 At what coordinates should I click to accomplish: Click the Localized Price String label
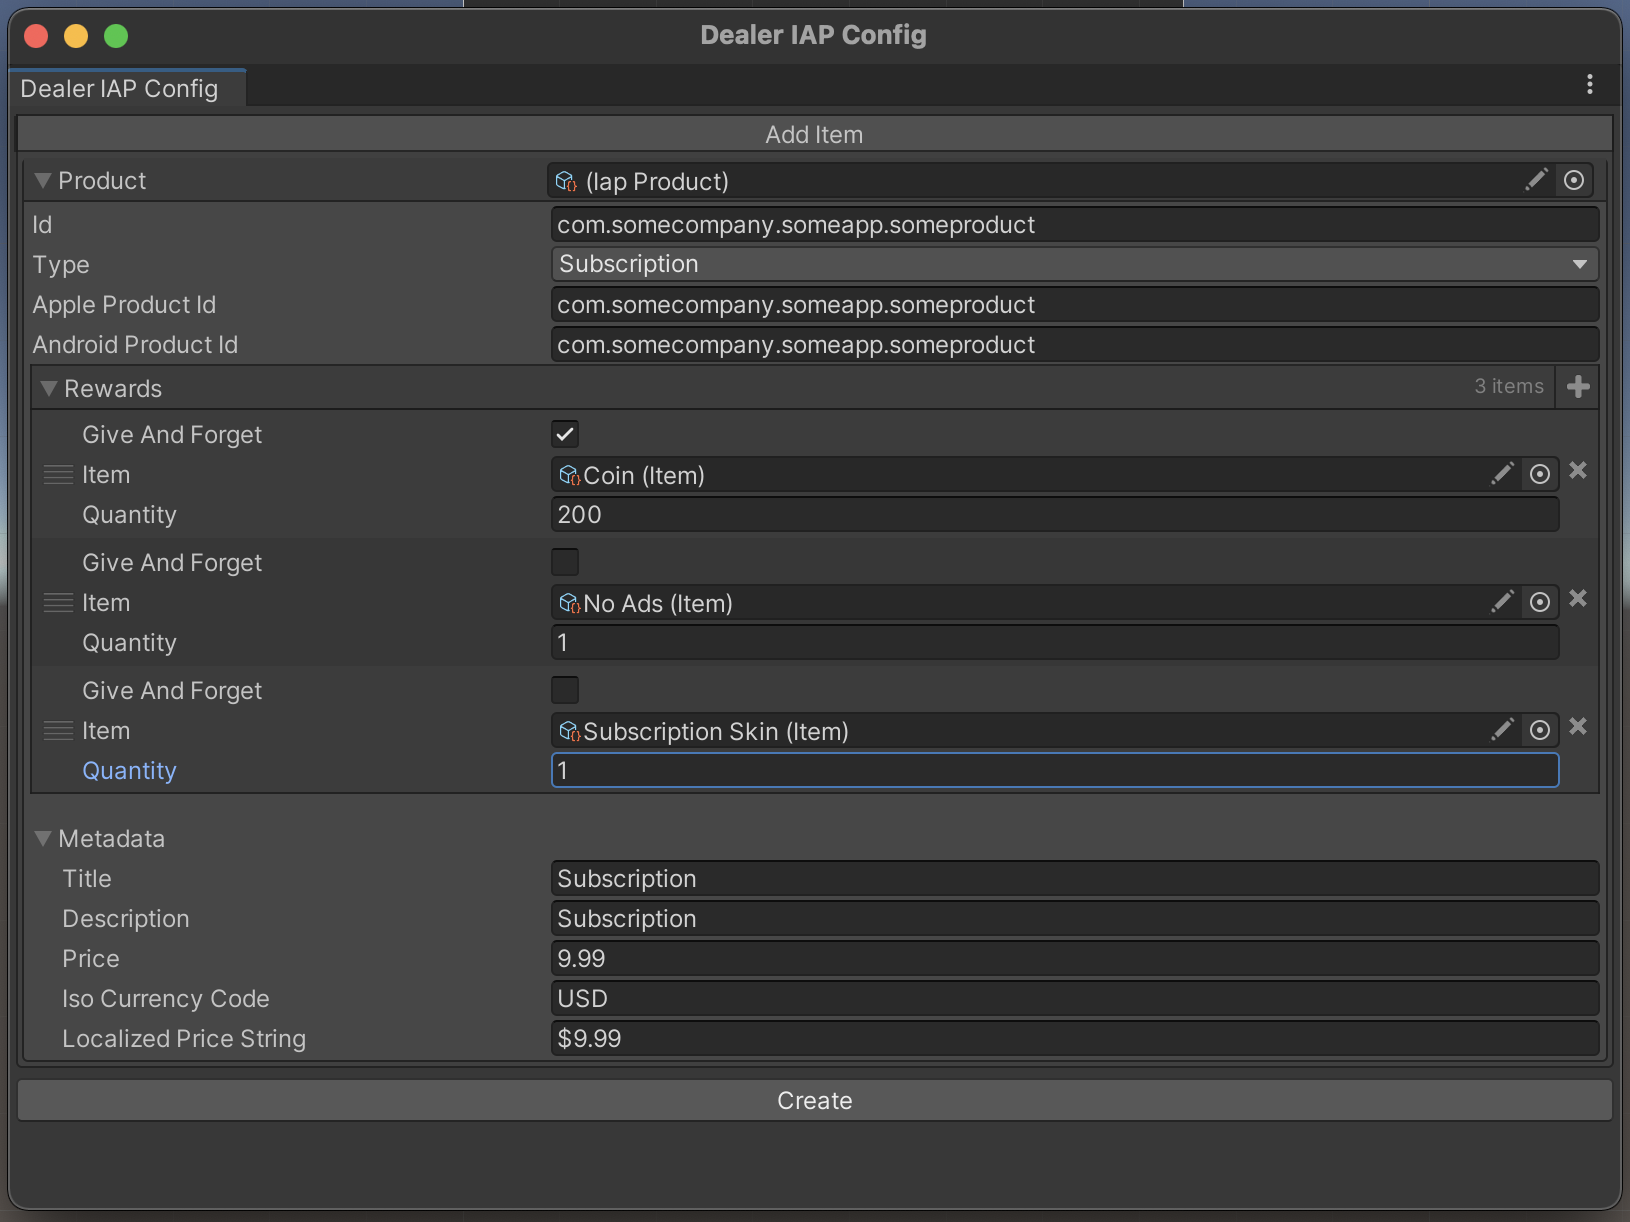pyautogui.click(x=184, y=1039)
